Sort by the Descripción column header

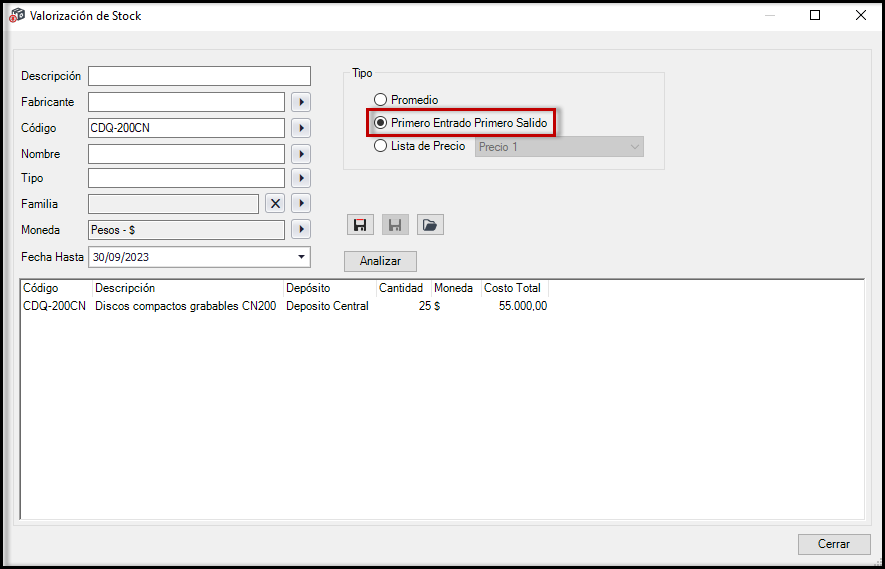point(188,288)
